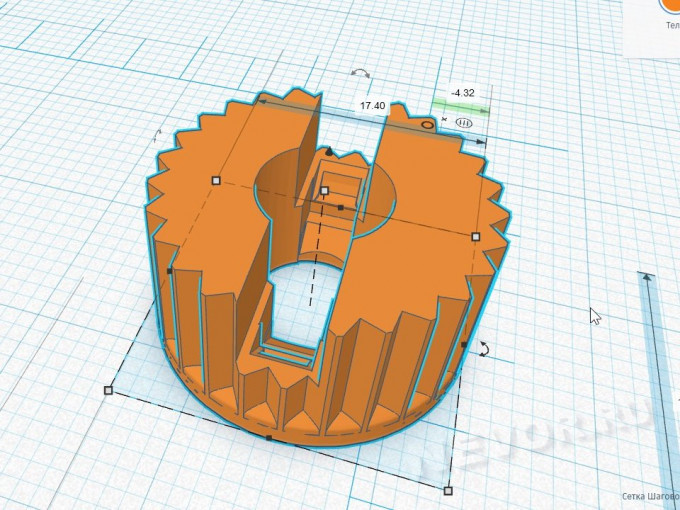Edit the -4.32 offset value
Image resolution: width=680 pixels, height=510 pixels.
[463, 93]
